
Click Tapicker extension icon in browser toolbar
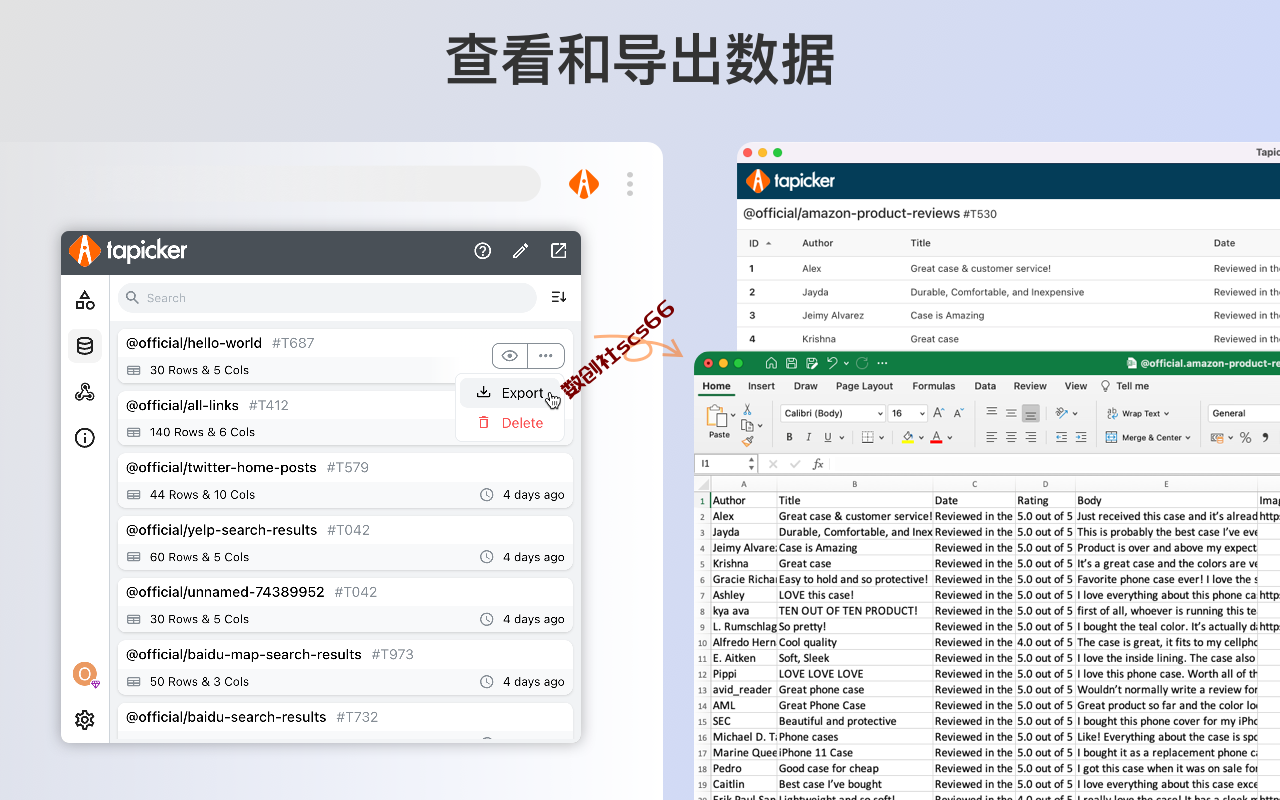tap(584, 183)
